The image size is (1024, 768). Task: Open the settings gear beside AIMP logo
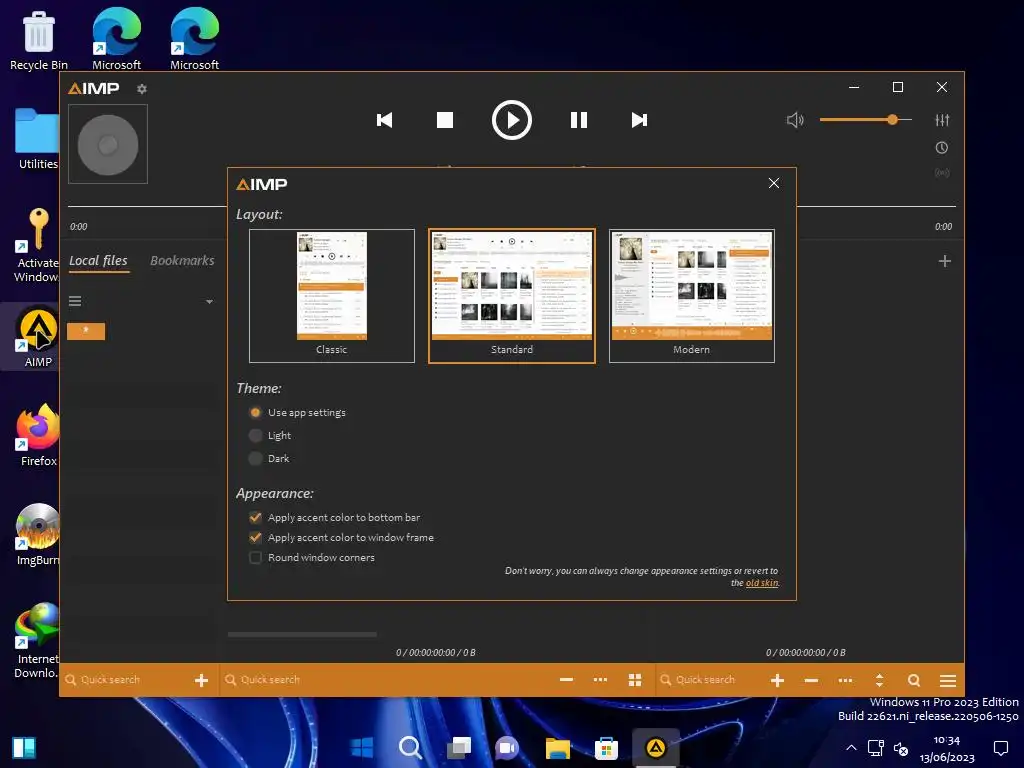(142, 89)
